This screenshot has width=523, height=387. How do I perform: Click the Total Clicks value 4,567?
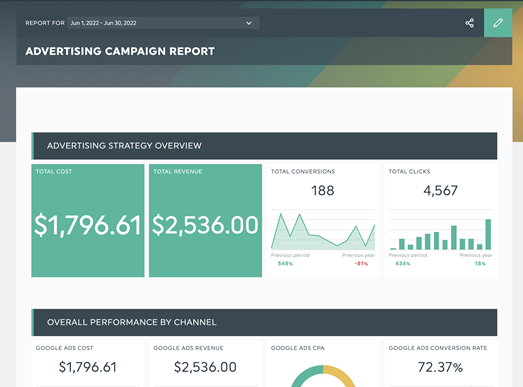click(x=440, y=190)
